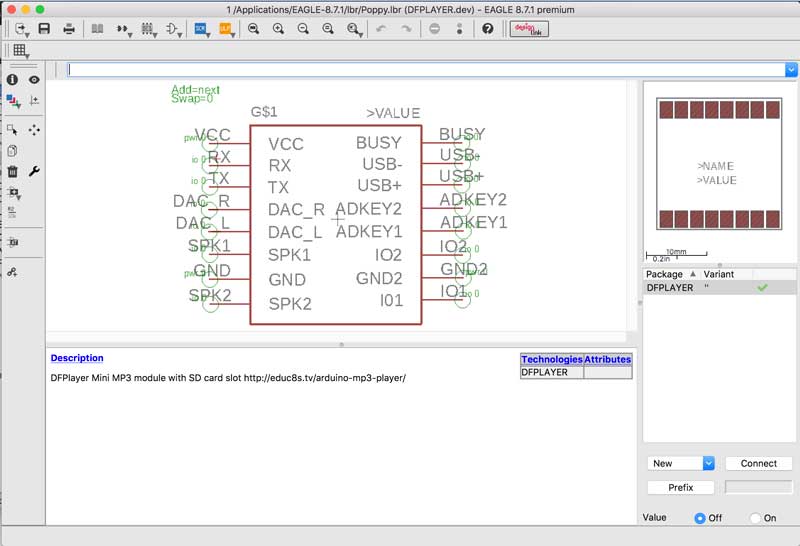800x546 pixels.
Task: Click the Variant column header
Action: (x=718, y=274)
